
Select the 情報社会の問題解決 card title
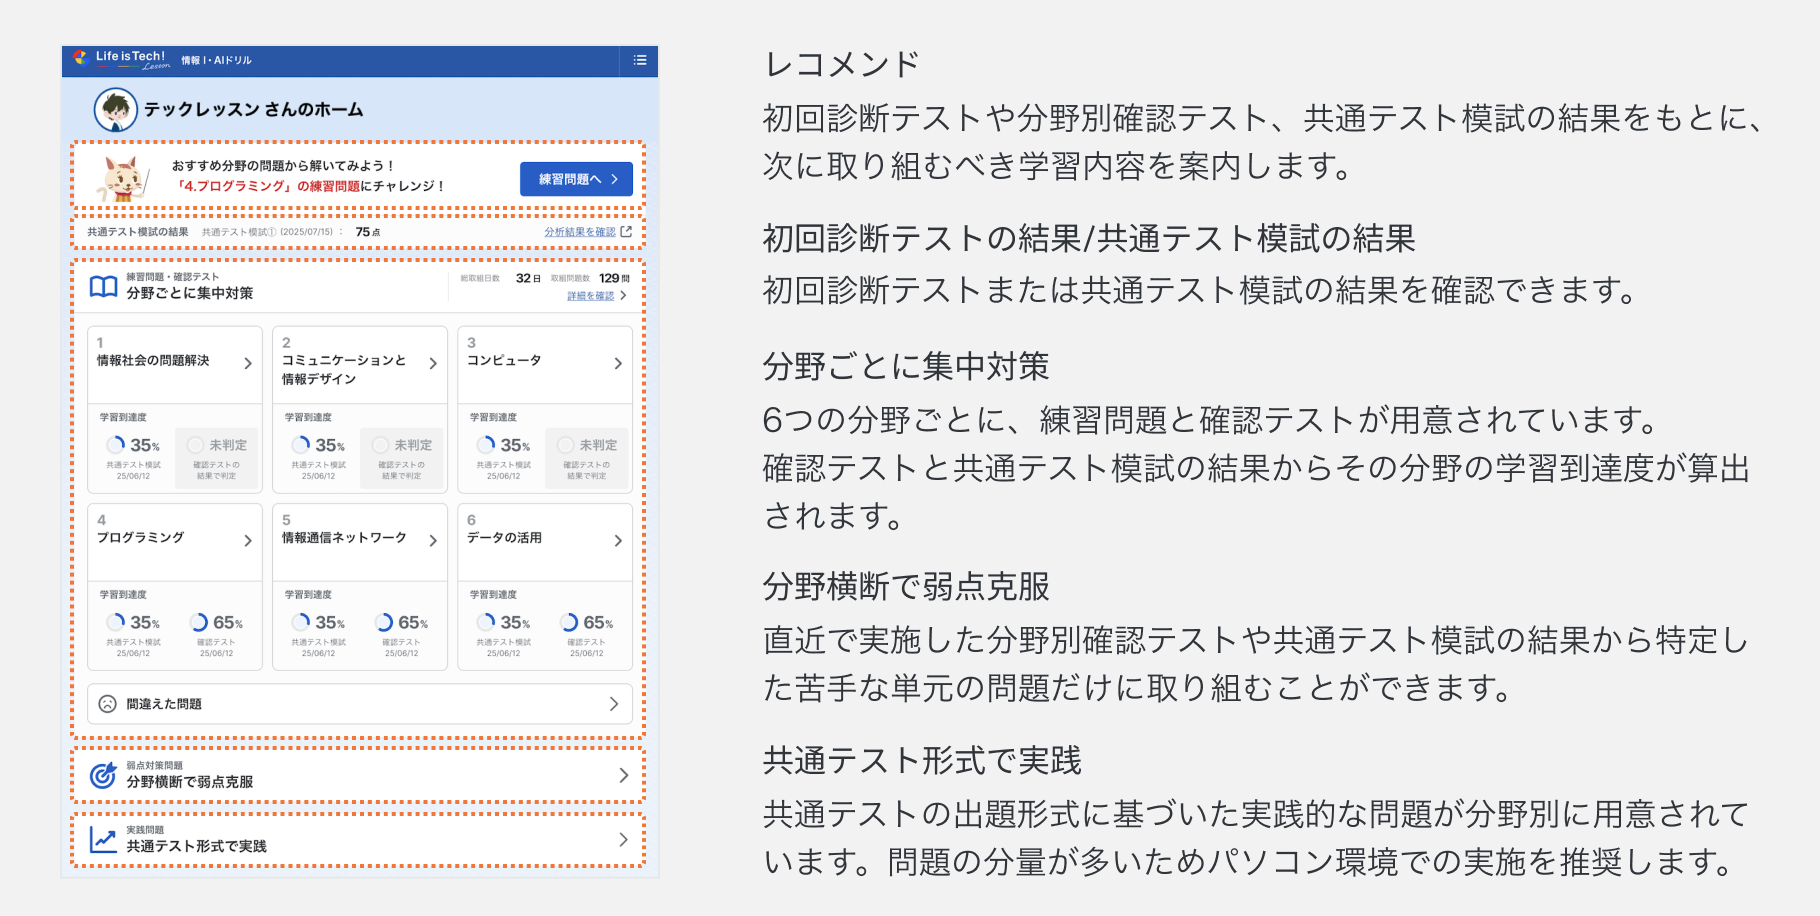pos(153,361)
